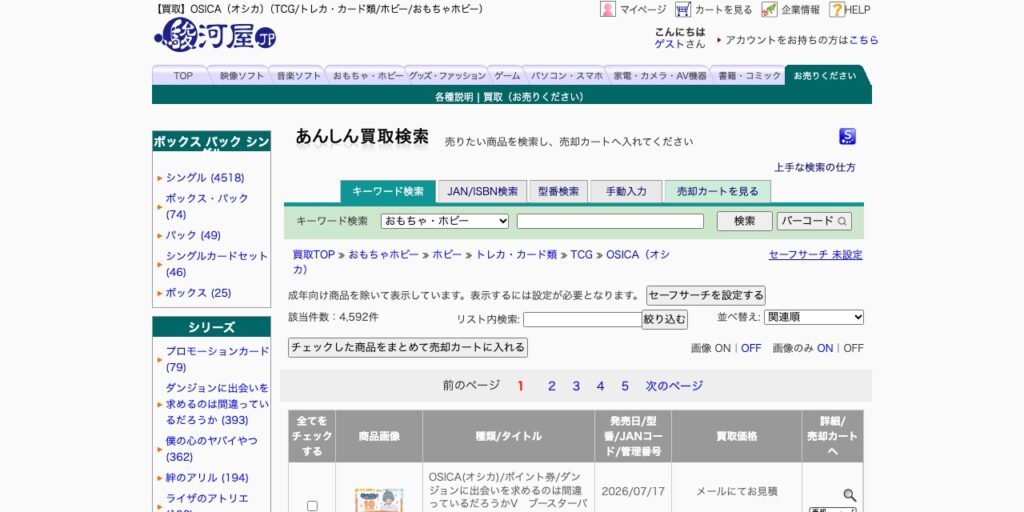Screen dimensions: 1024x512
Task: Open series 僕の心のヤバイやつ (362)
Action: point(212,449)
